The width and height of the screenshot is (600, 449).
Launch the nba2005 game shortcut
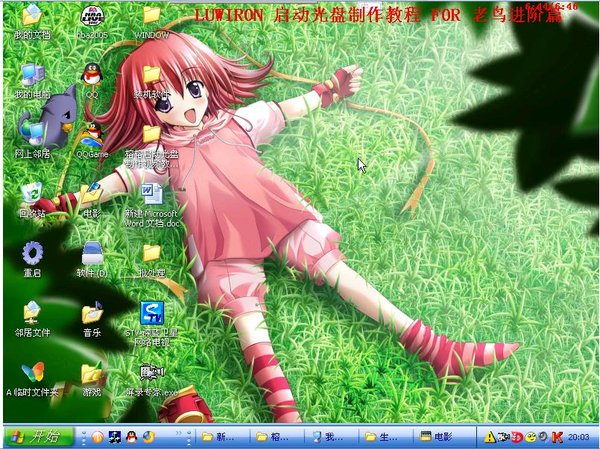[91, 17]
